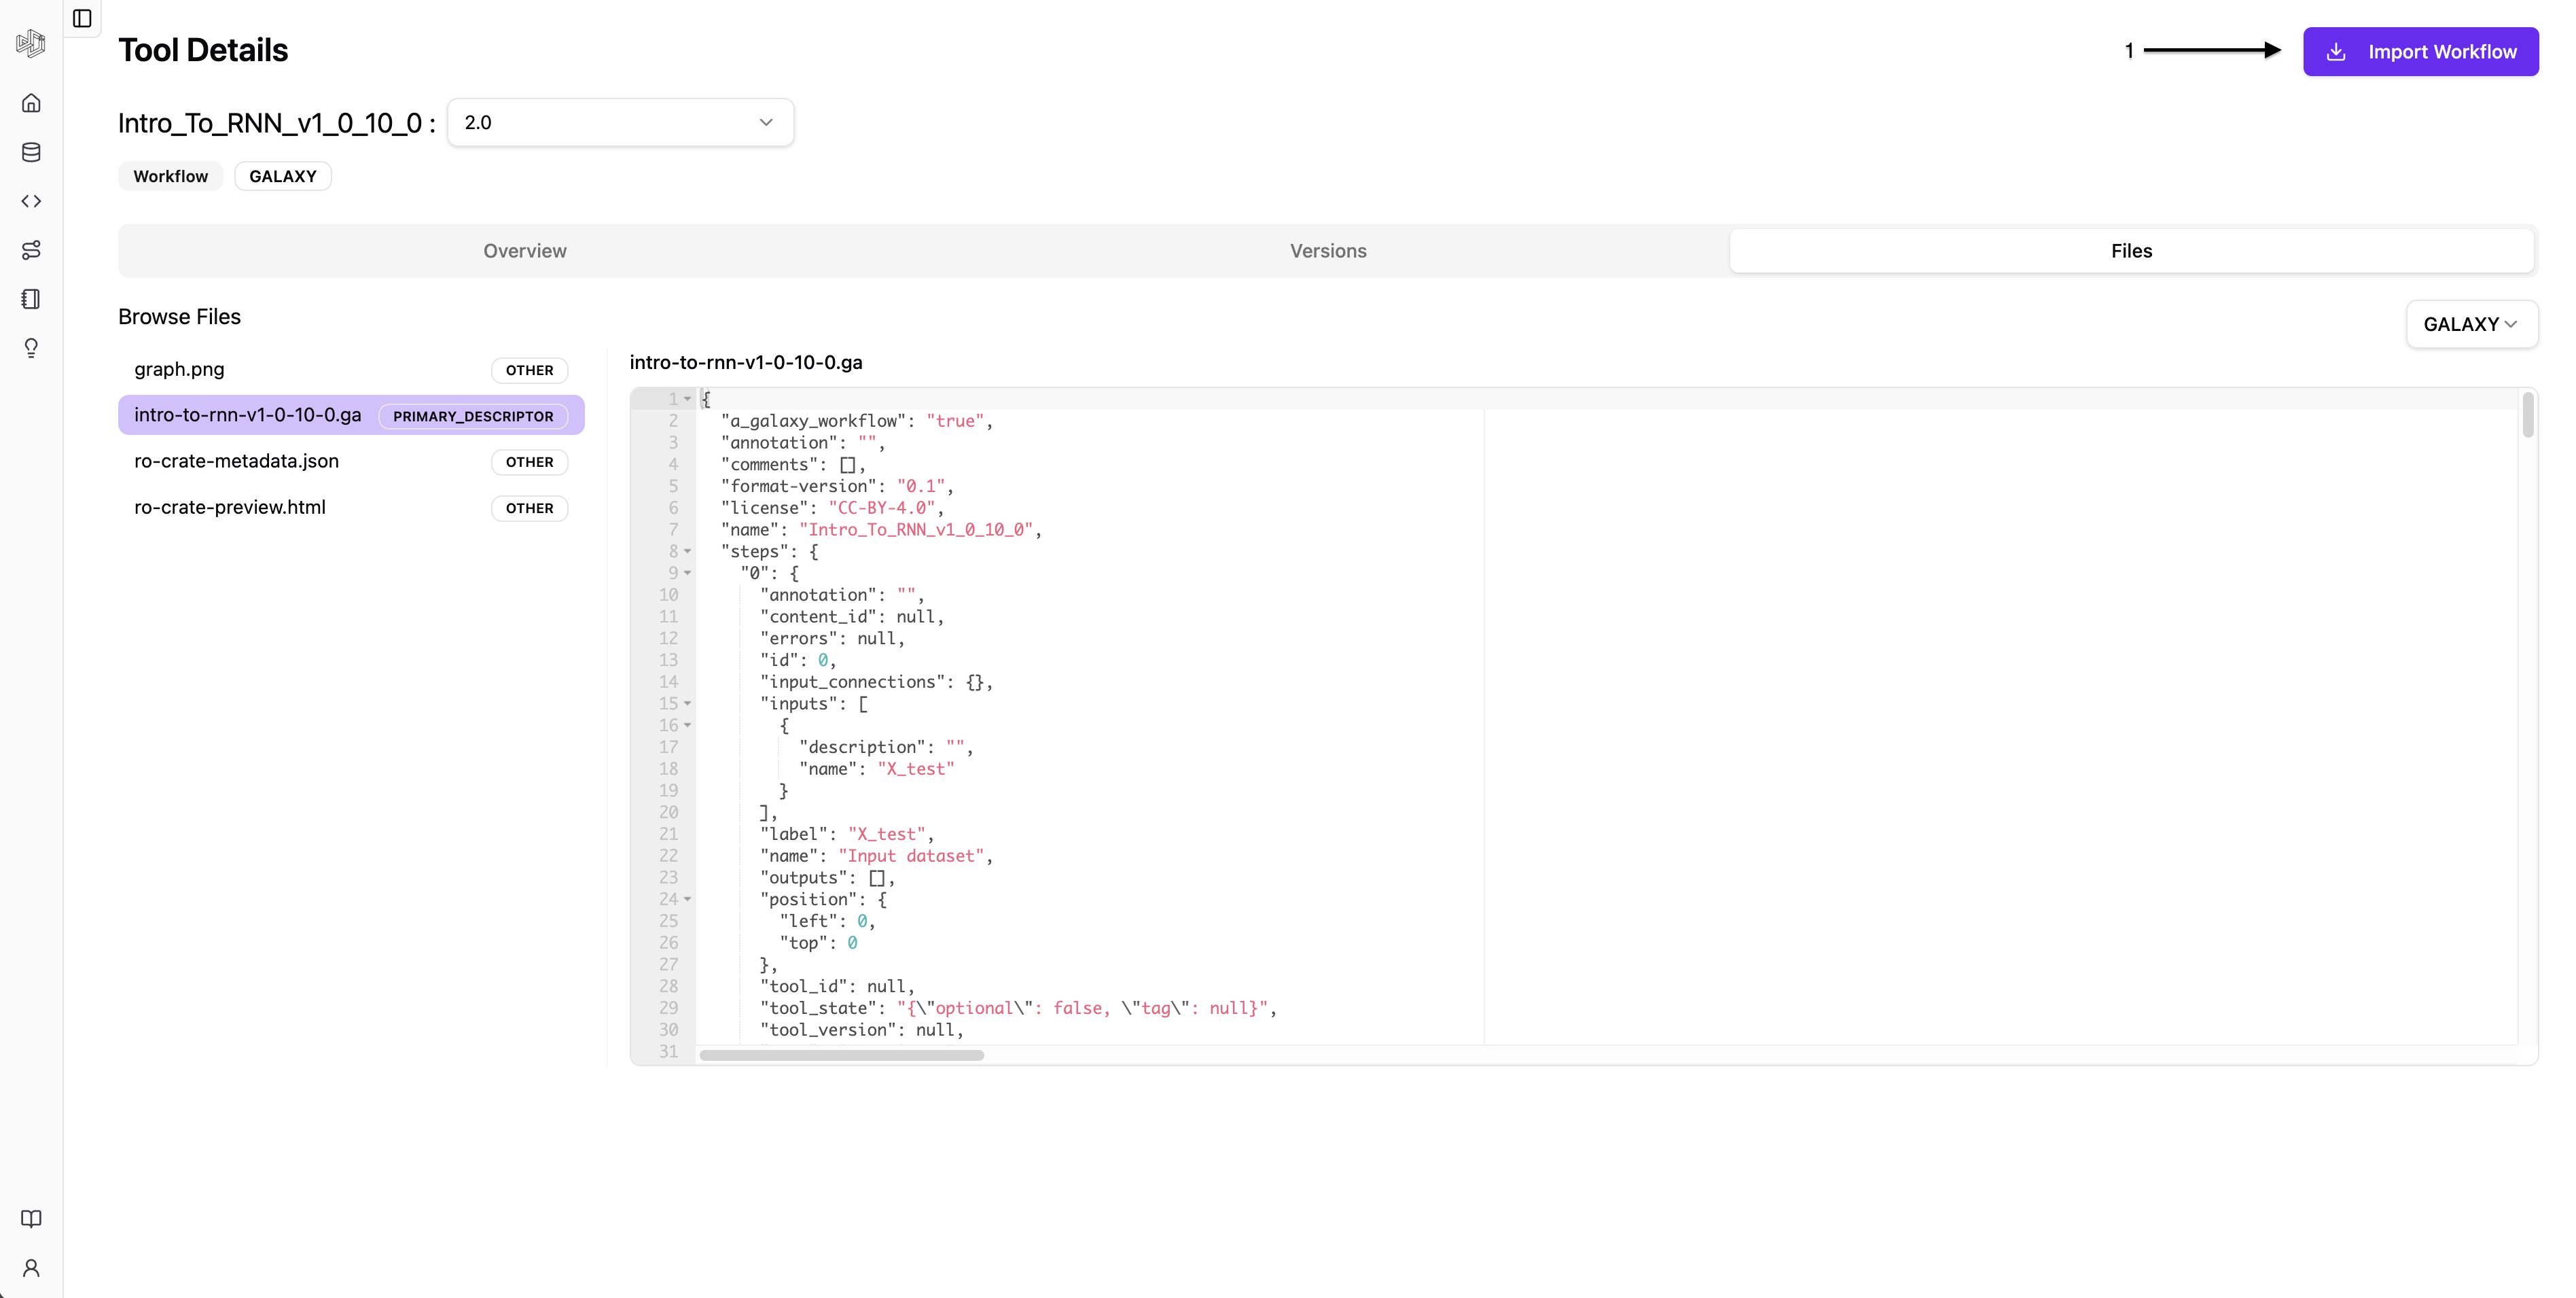
Task: Switch to the Overview tab
Action: pos(525,251)
